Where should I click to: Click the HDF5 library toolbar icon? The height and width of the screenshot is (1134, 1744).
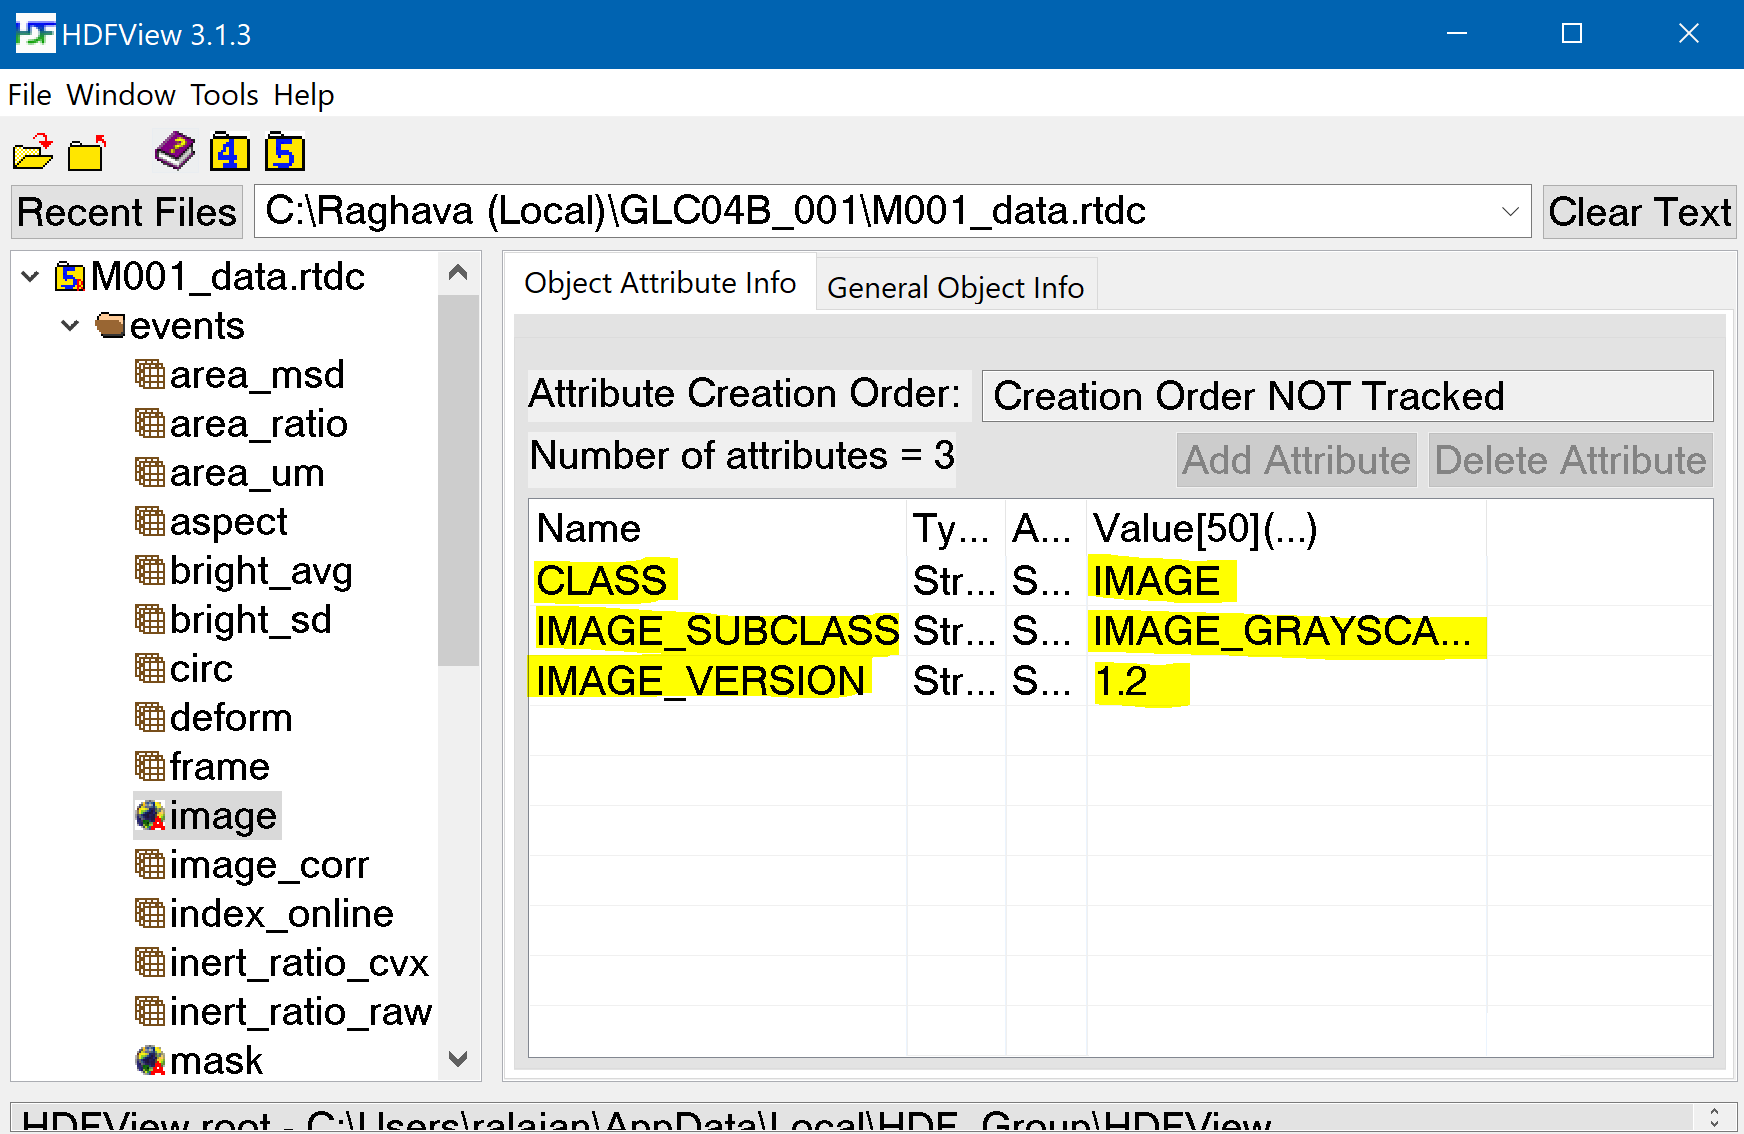pyautogui.click(x=283, y=152)
